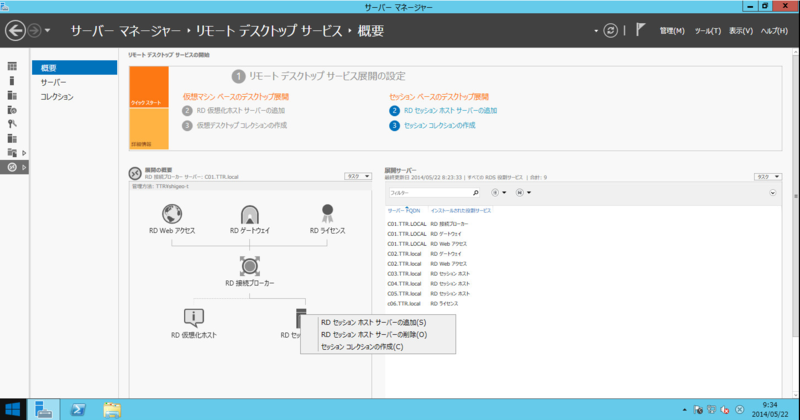Viewport: 800px width, 420px height.
Task: Click the filter magnifier search icon
Action: [476, 193]
